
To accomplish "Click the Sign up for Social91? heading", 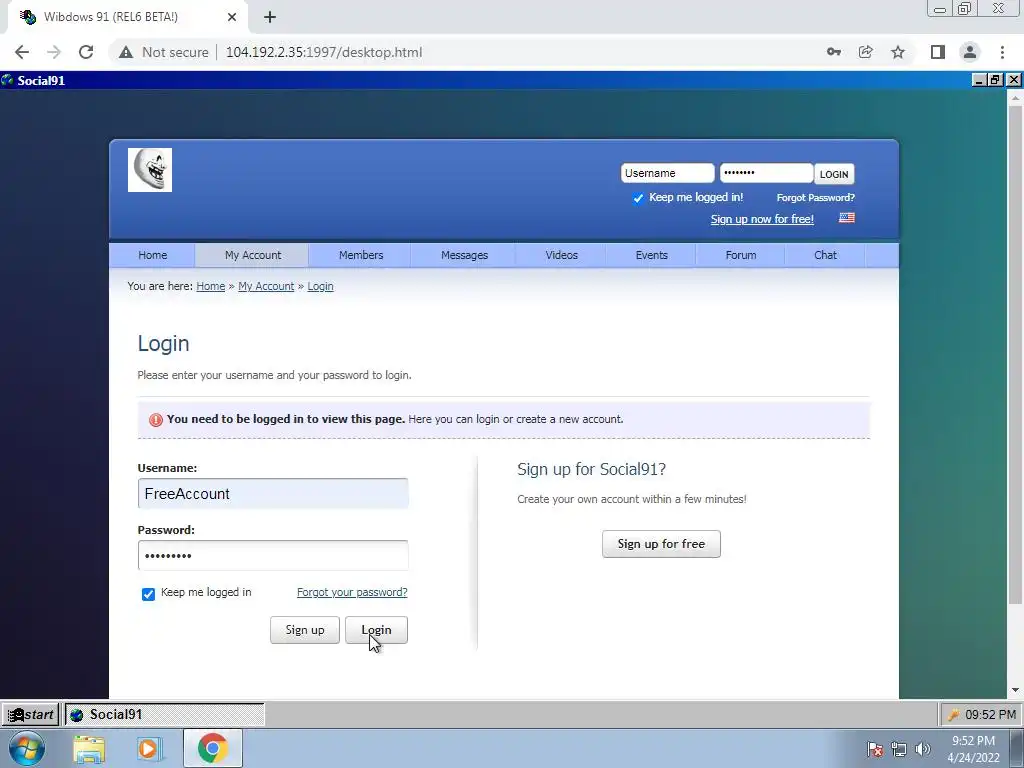I will [591, 470].
